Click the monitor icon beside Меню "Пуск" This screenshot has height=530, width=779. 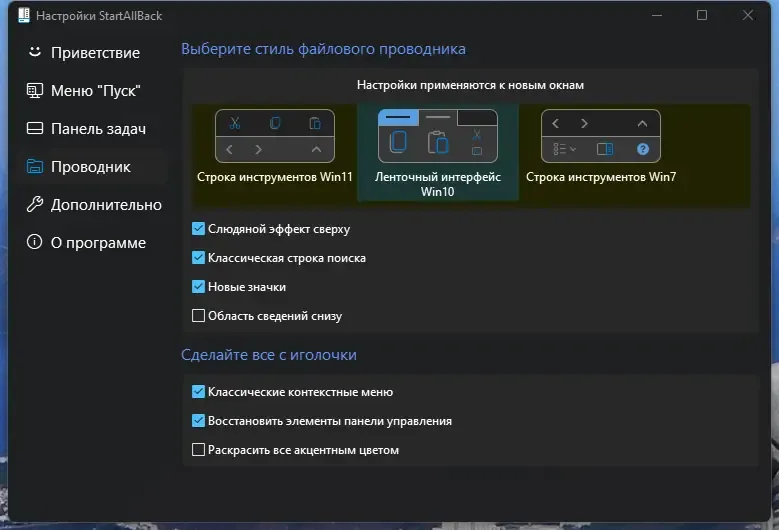(x=34, y=90)
